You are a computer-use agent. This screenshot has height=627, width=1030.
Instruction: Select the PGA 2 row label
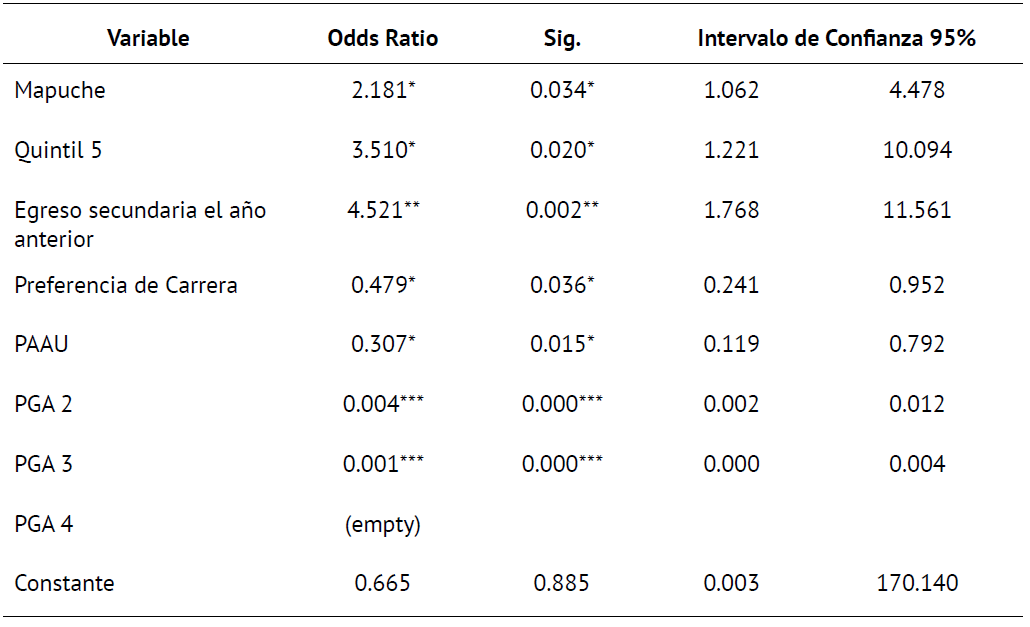43,404
